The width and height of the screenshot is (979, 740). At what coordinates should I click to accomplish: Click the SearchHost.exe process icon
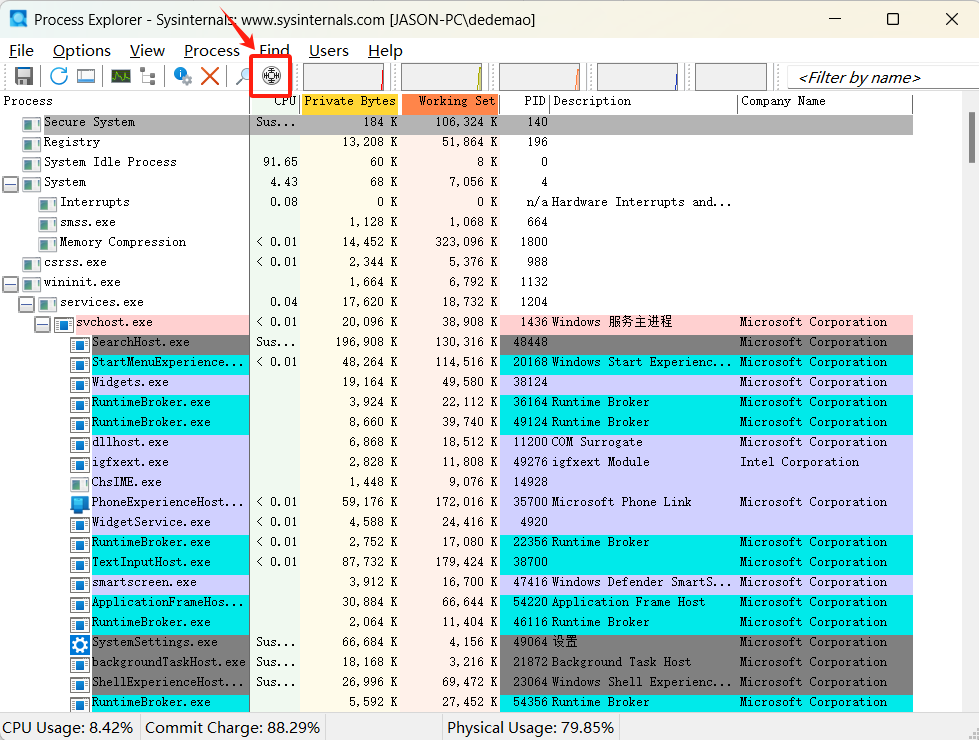[x=79, y=343]
